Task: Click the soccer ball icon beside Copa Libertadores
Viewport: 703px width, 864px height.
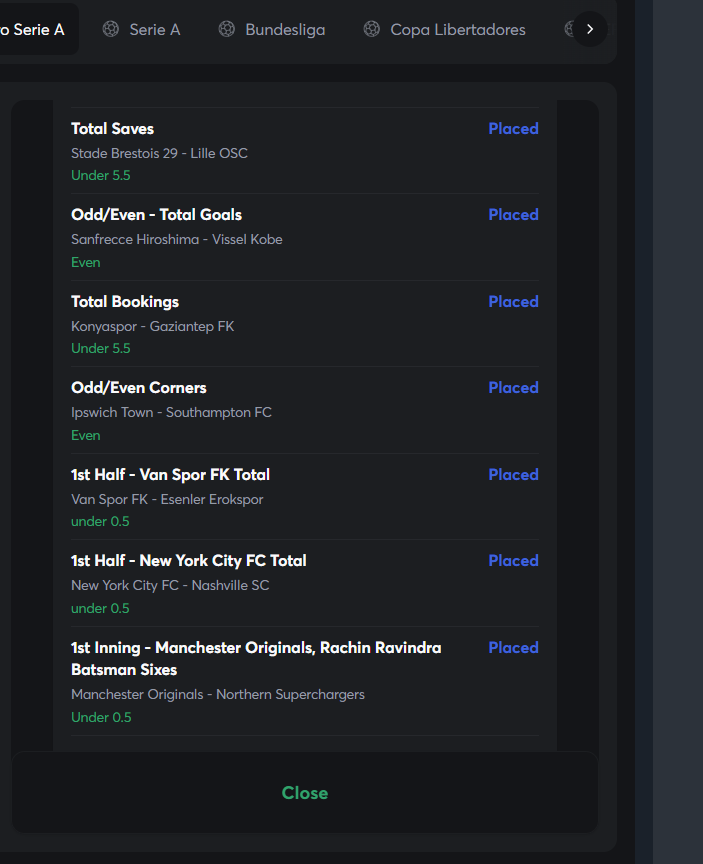Action: [x=372, y=29]
